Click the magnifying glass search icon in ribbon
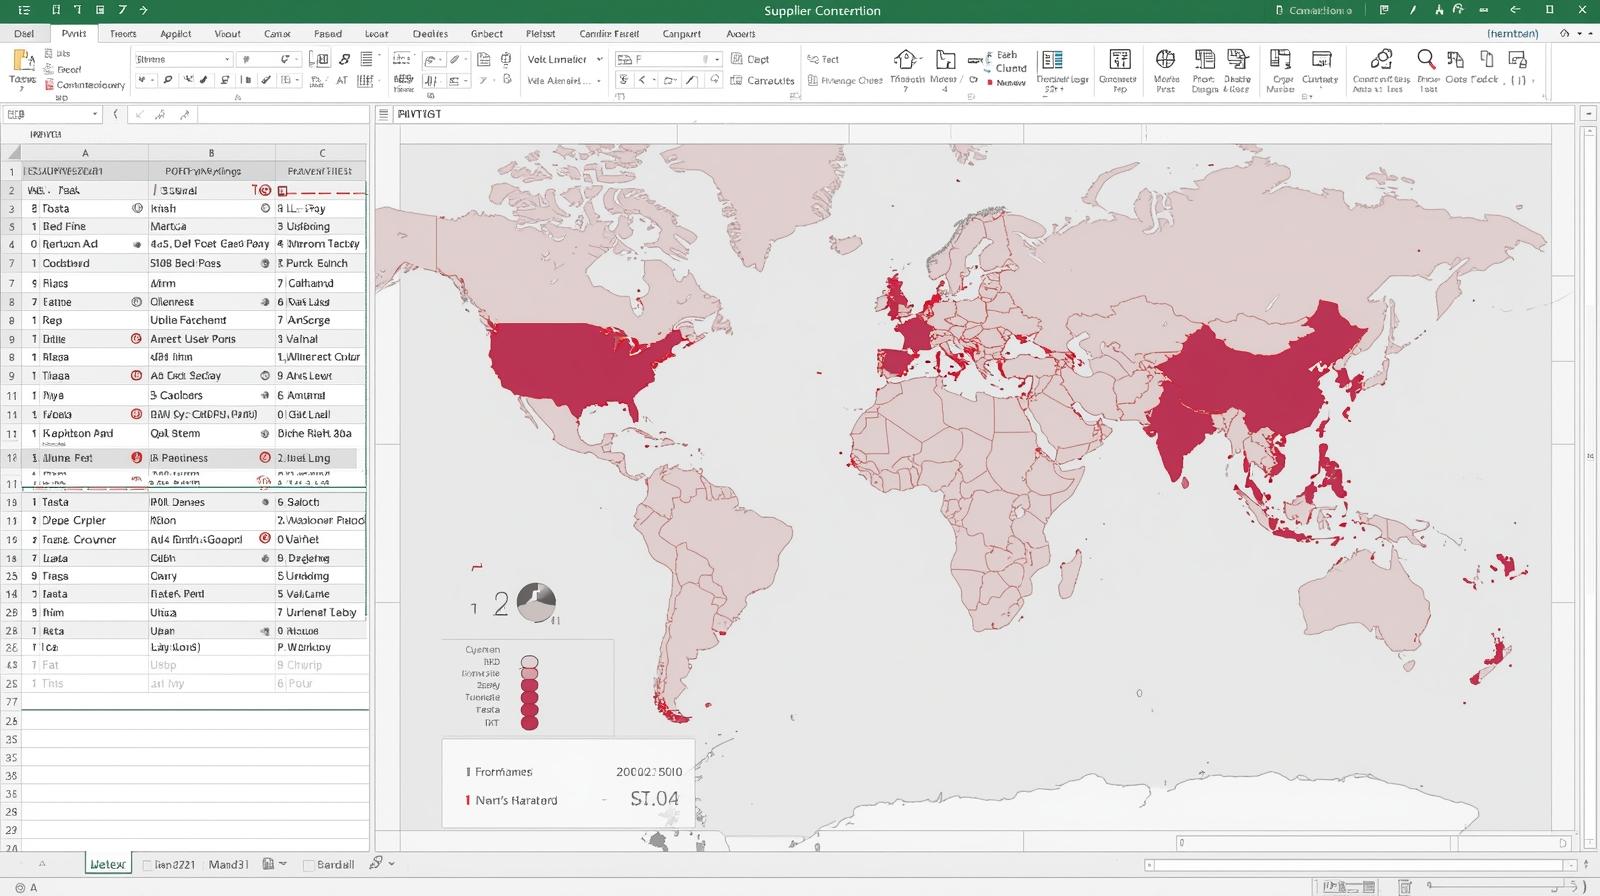The width and height of the screenshot is (1600, 896). click(x=1427, y=60)
